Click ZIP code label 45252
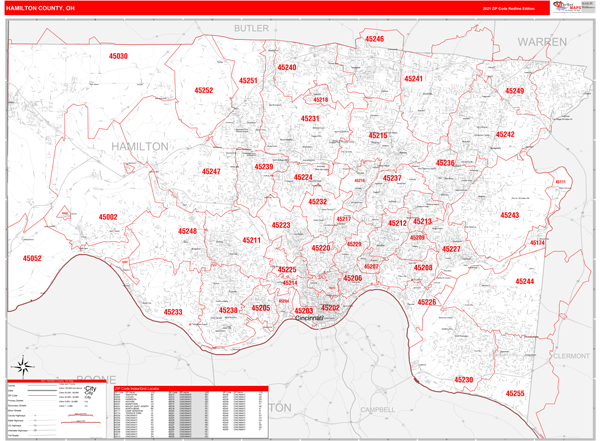The height and width of the screenshot is (441, 600). click(x=204, y=90)
